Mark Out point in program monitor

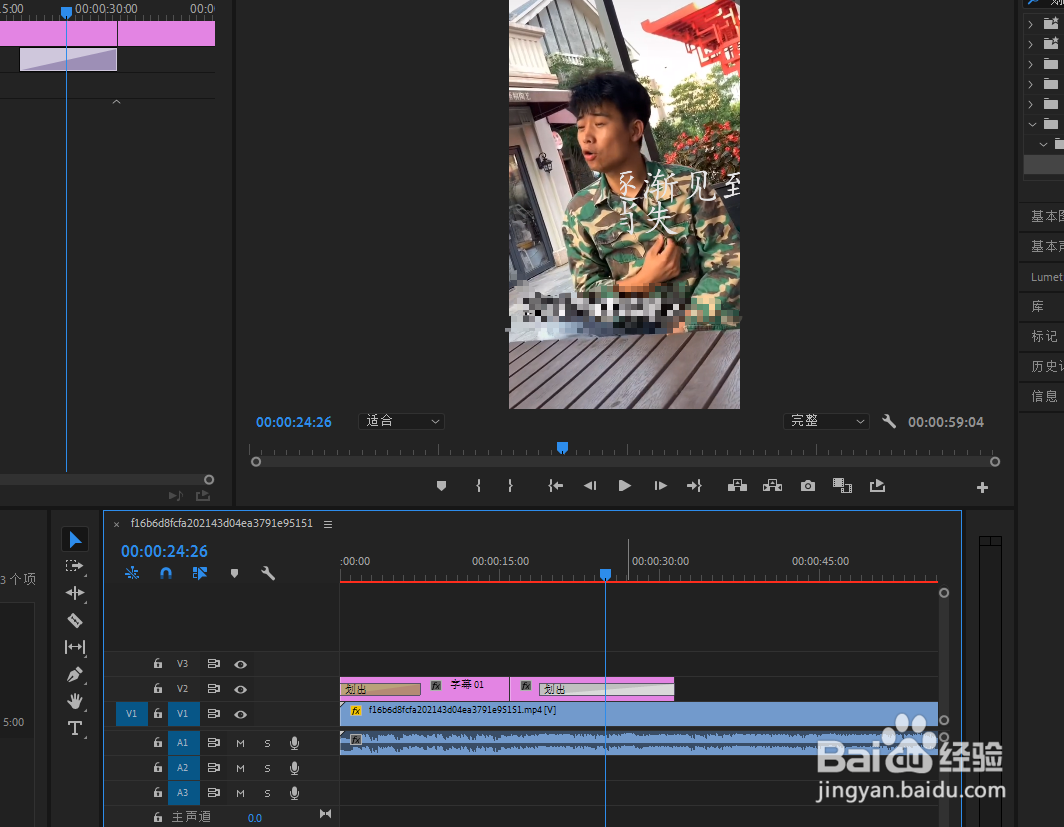point(510,486)
